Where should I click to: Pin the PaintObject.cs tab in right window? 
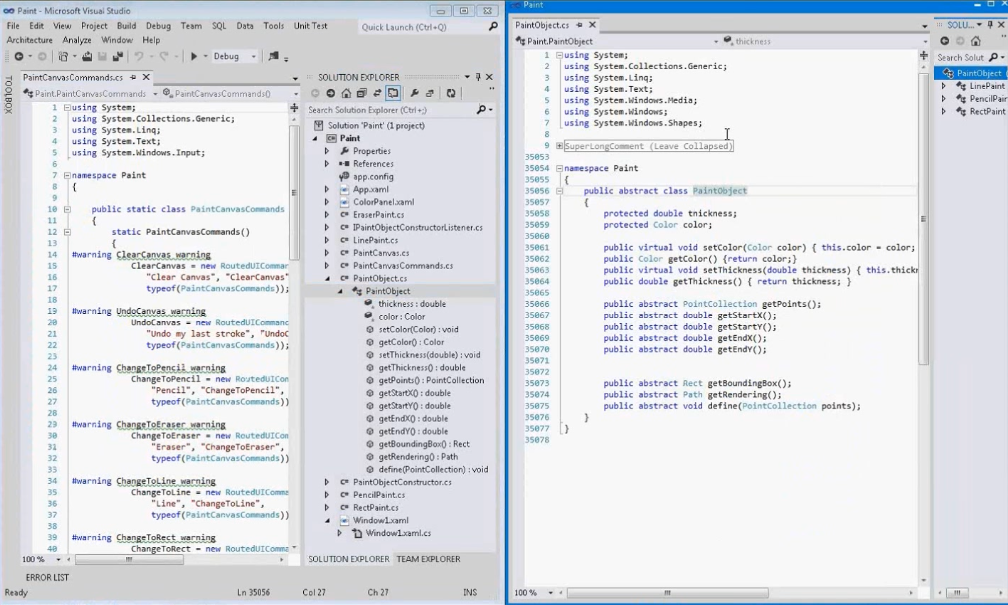579,24
